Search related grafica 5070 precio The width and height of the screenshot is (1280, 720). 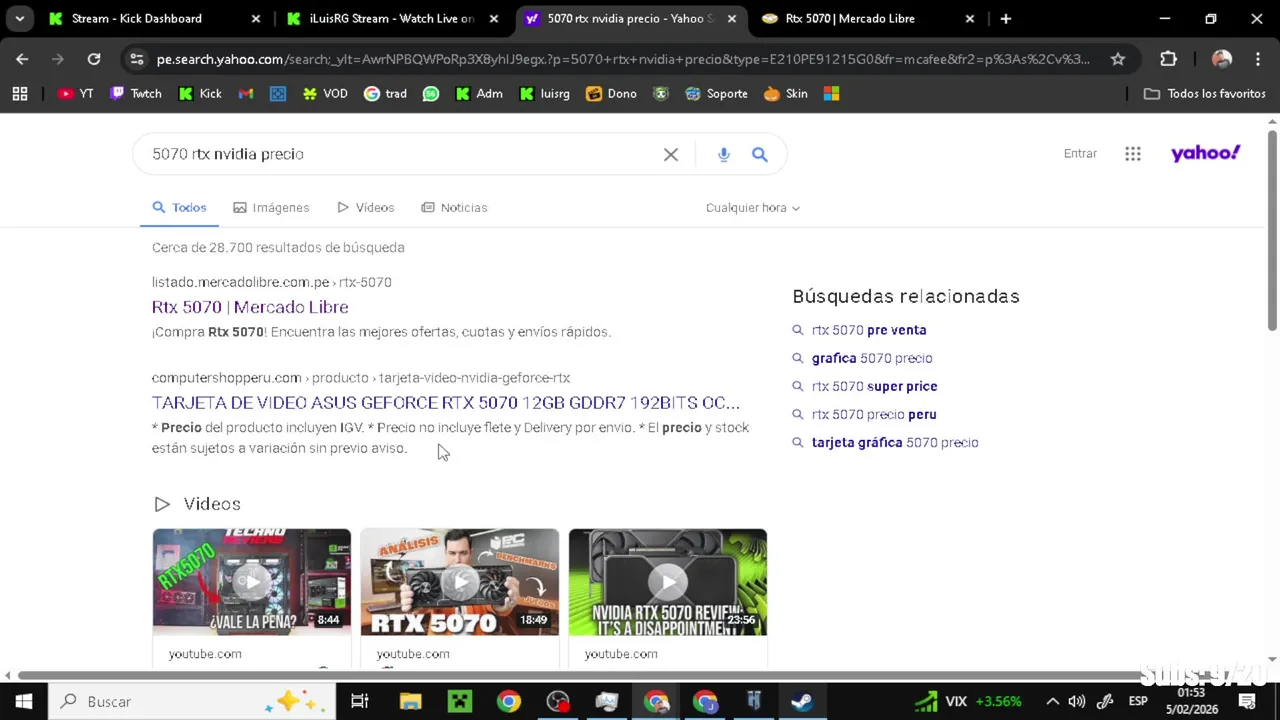coord(872,358)
